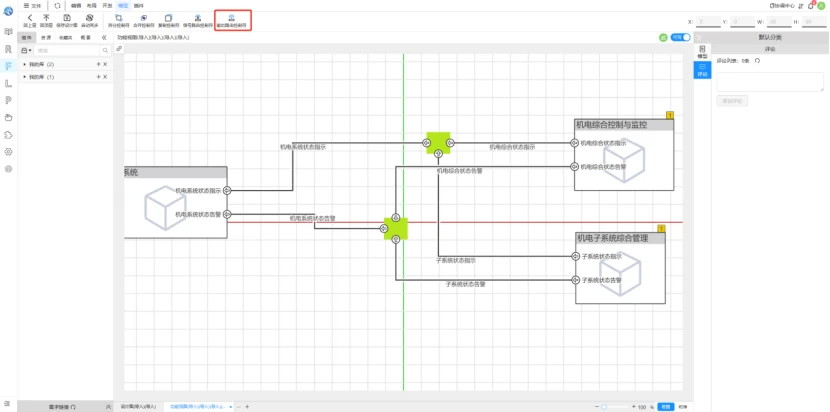830x412 pixels.
Task: Add a new sheet with the bottom plus
Action: (x=247, y=407)
